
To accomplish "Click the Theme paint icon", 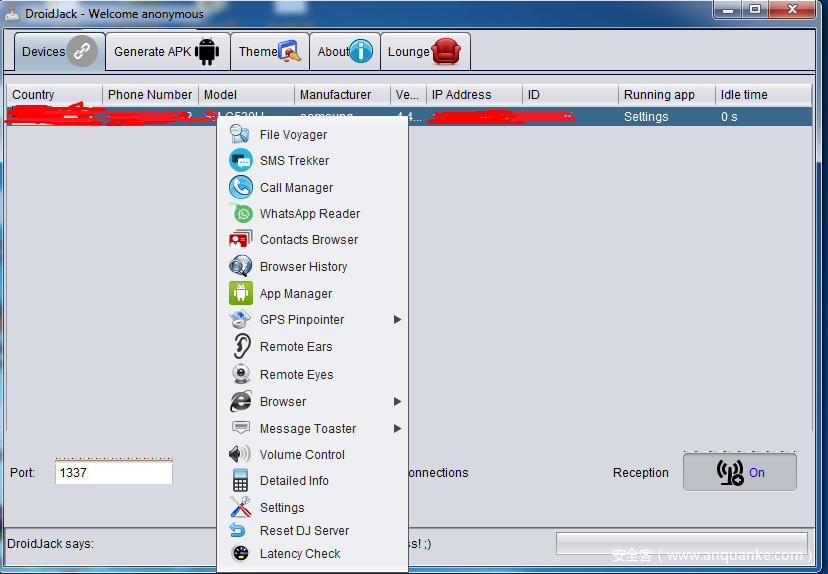I will (289, 51).
